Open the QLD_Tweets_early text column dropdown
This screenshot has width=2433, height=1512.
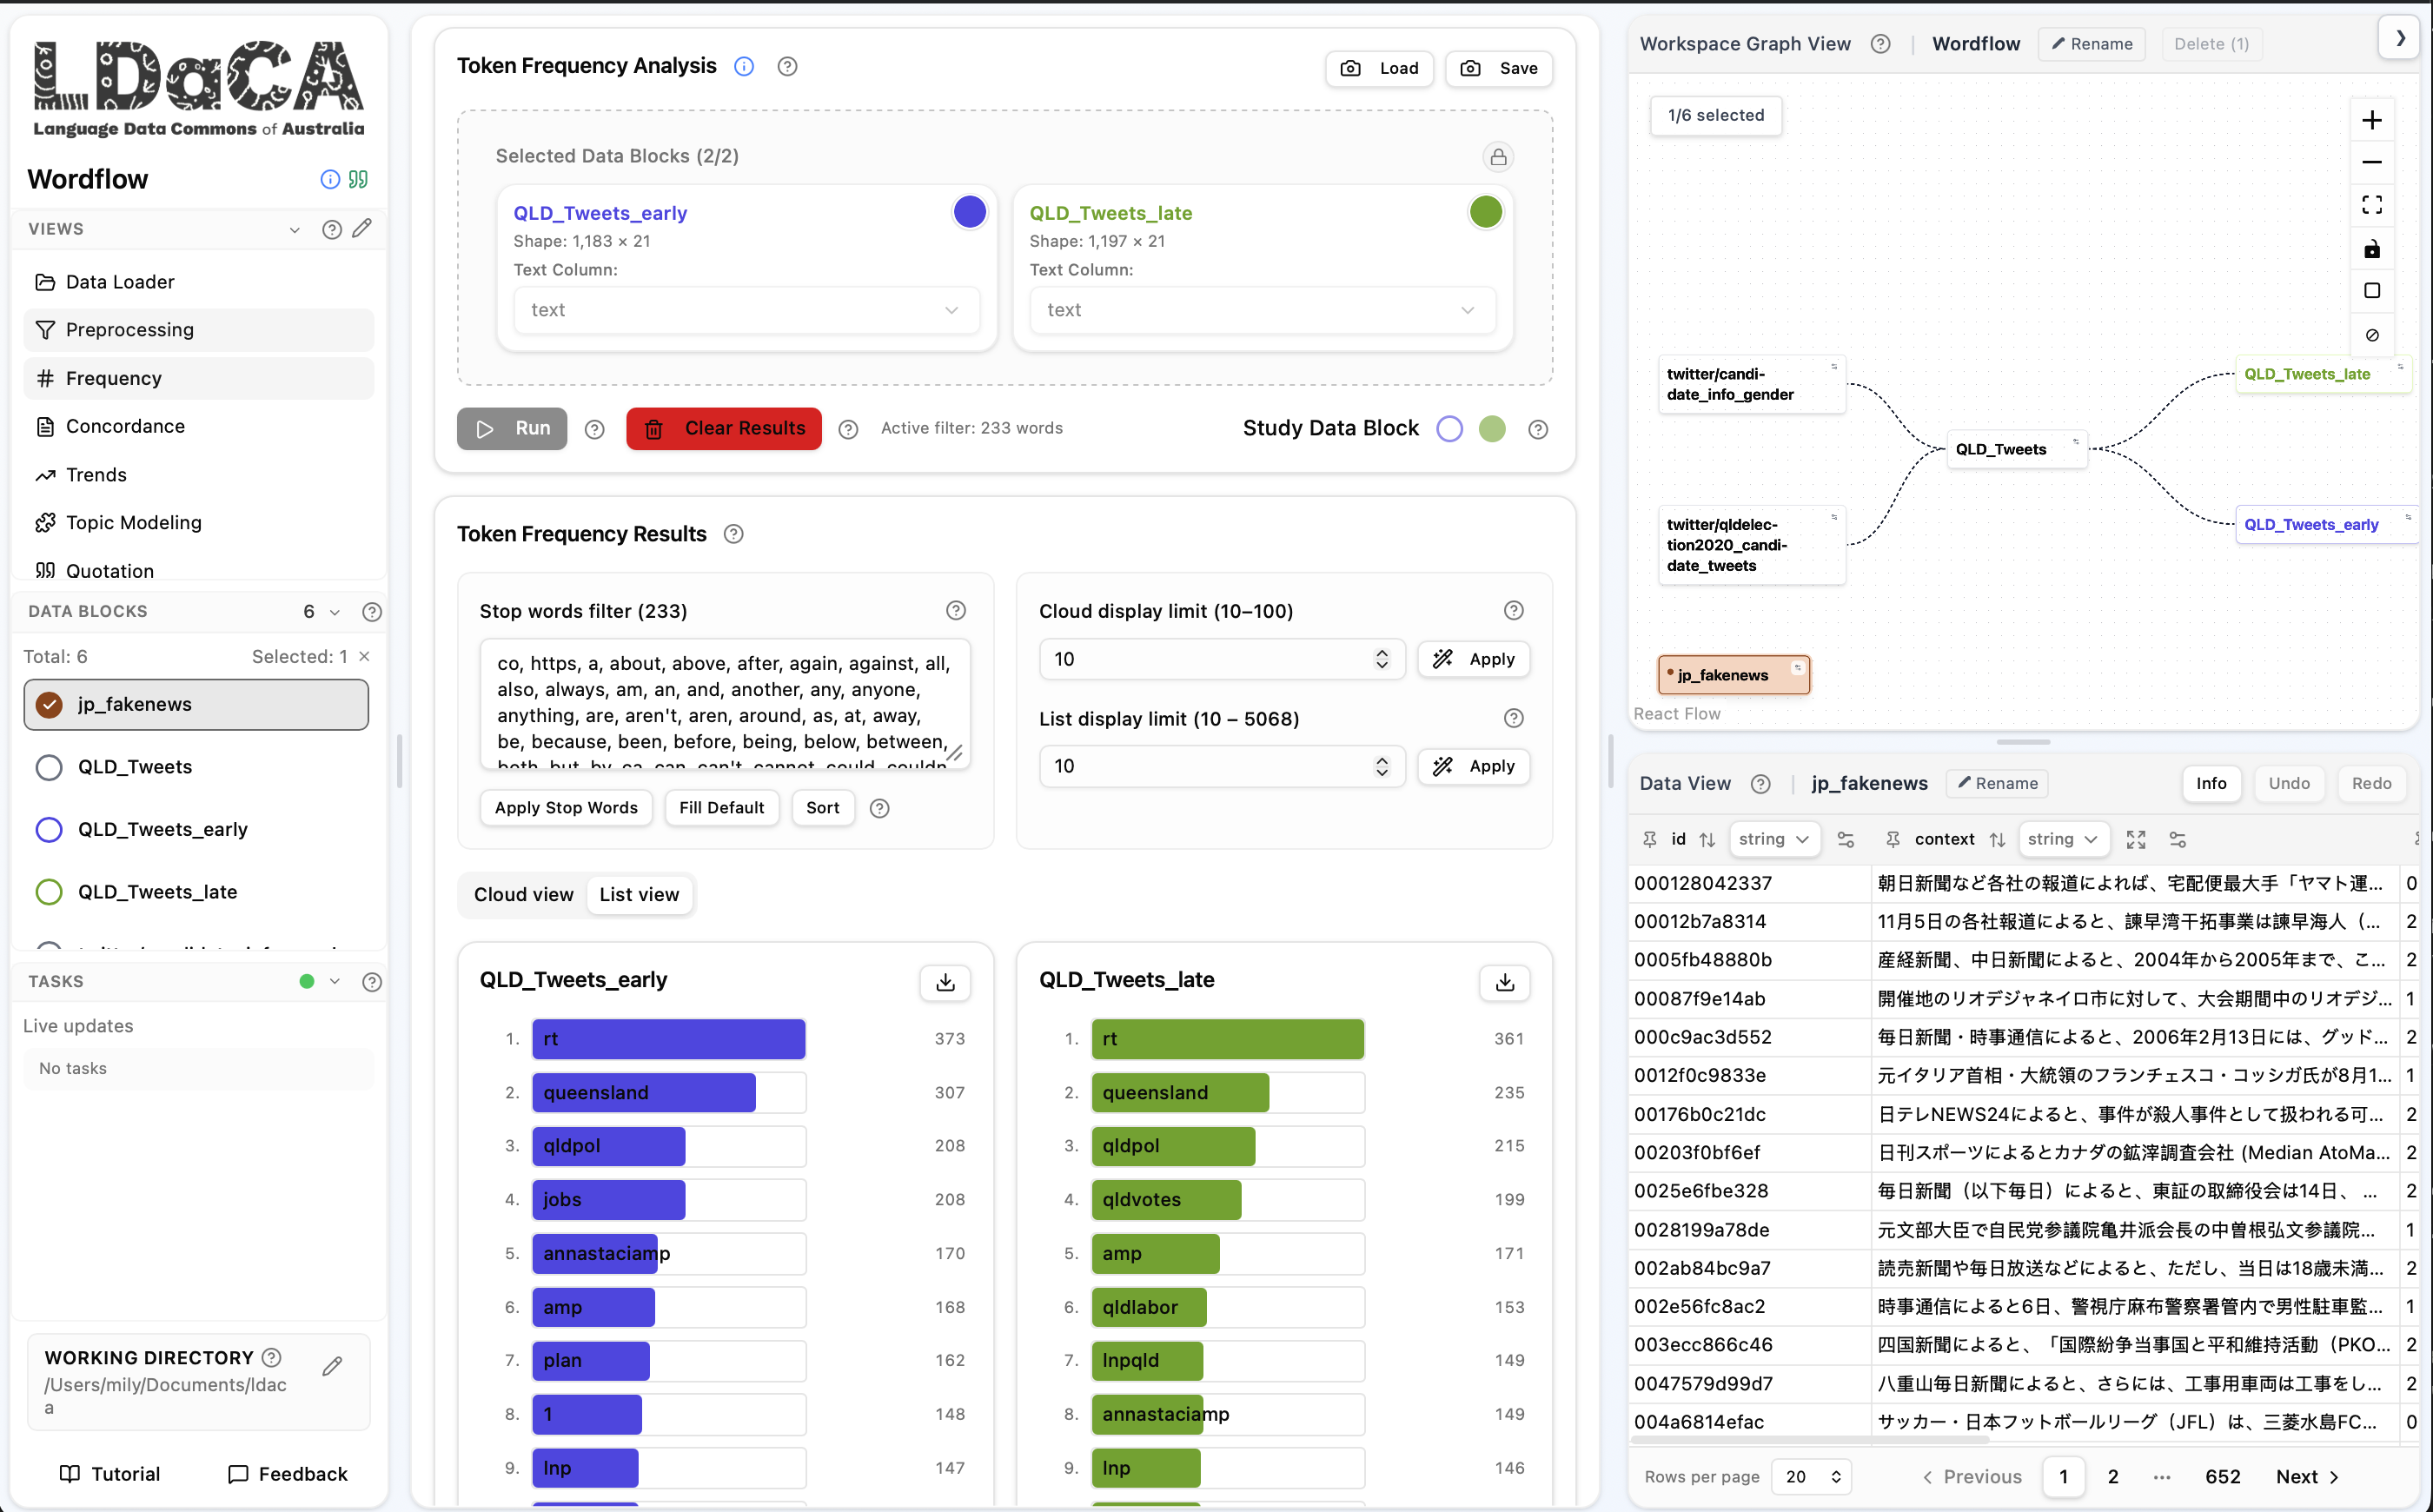click(x=746, y=310)
